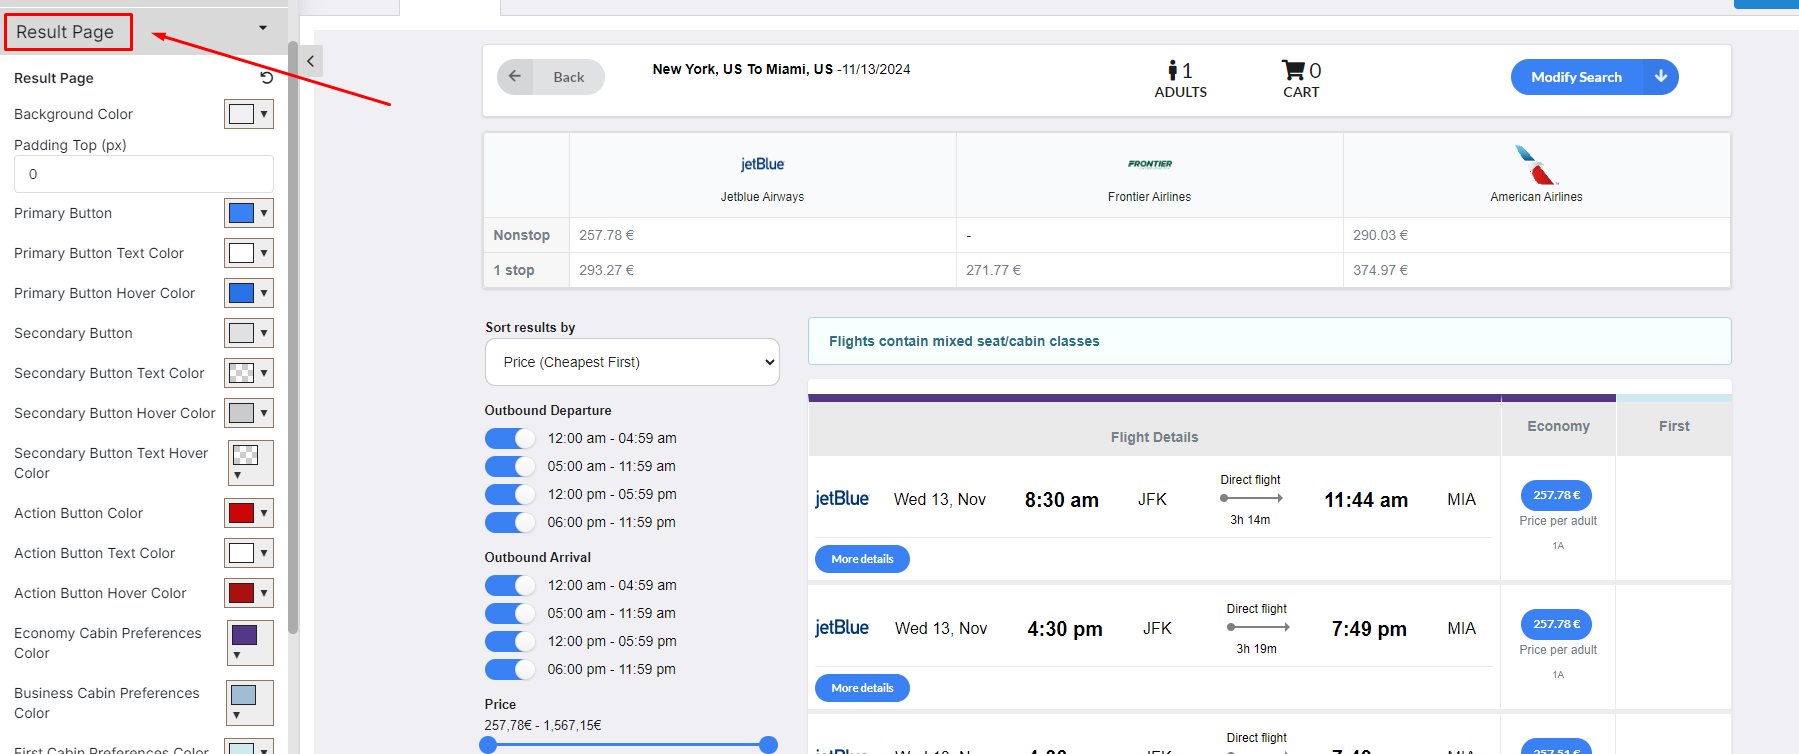1799x754 pixels.
Task: Toggle Outbound Departure 12:00 pm - 05:59 pm filter
Action: point(510,494)
